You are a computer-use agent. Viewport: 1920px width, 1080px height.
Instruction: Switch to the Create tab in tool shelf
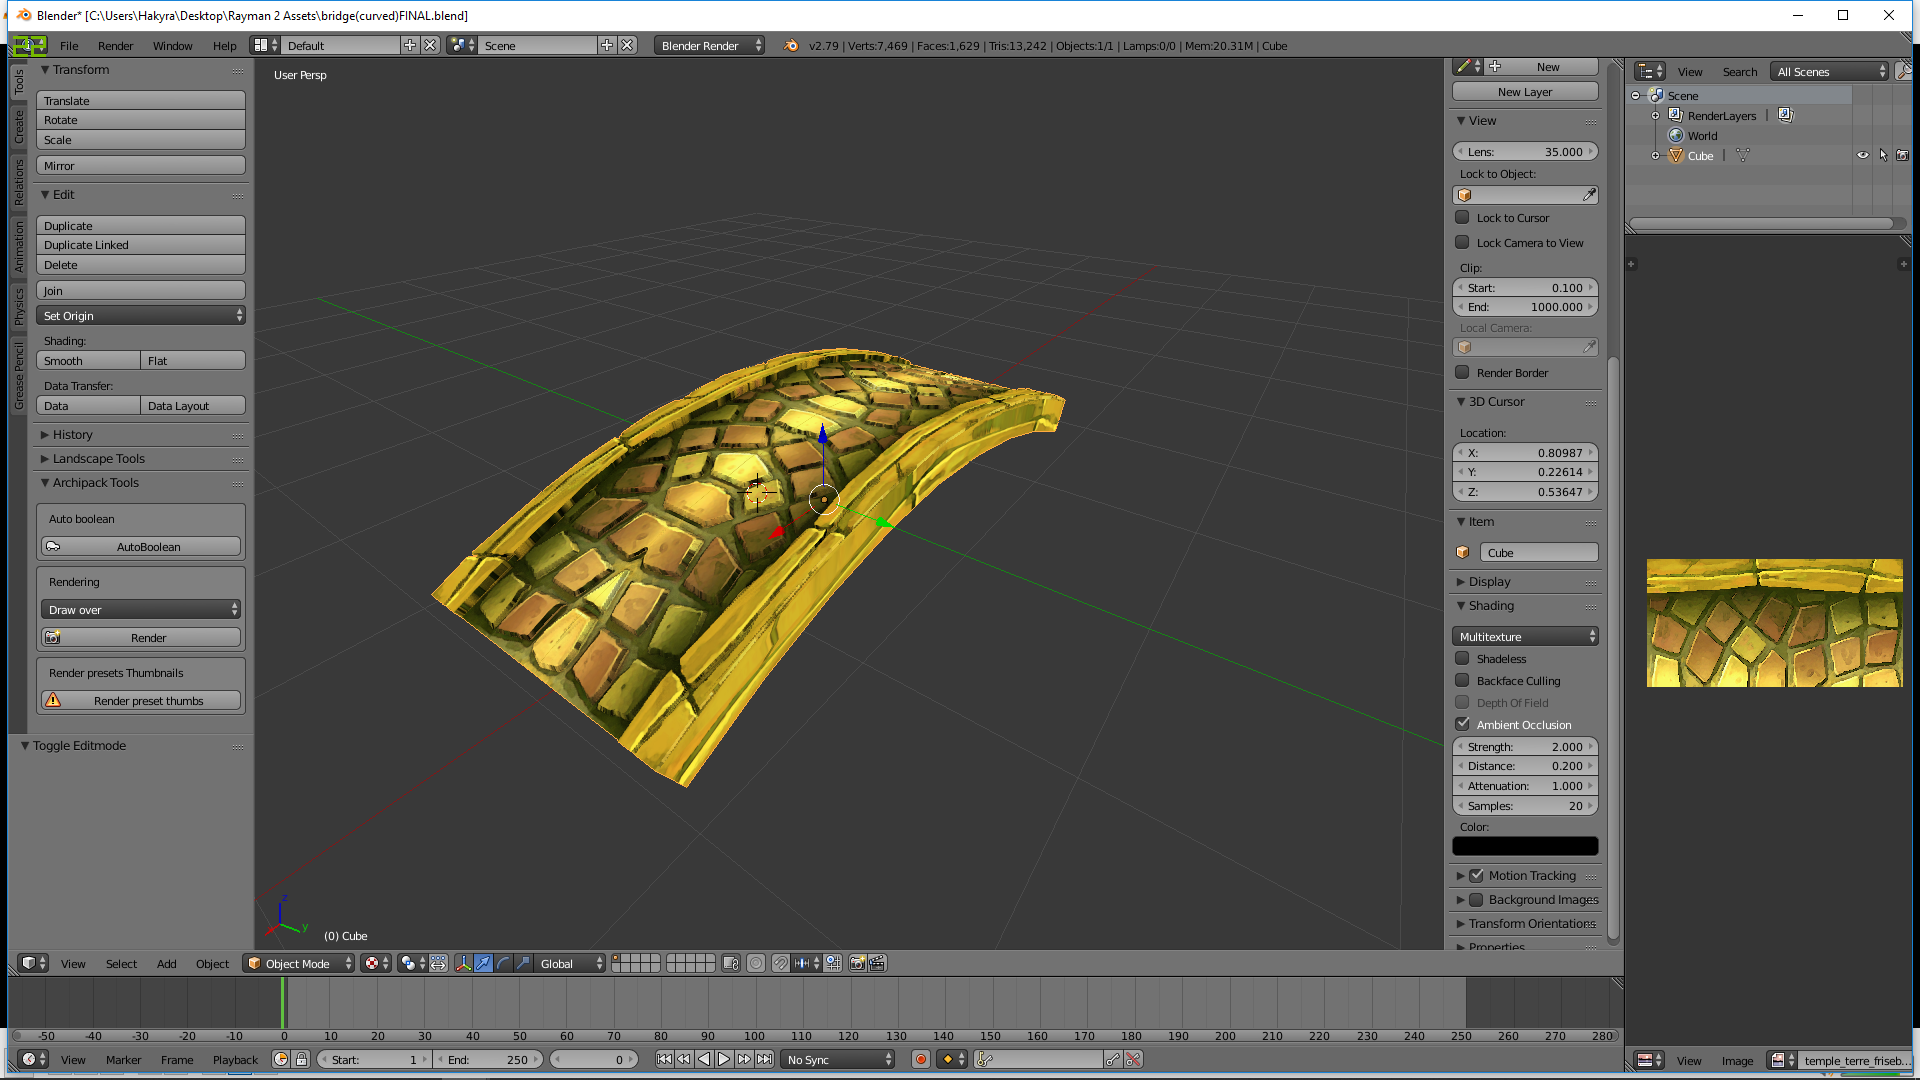click(x=18, y=126)
